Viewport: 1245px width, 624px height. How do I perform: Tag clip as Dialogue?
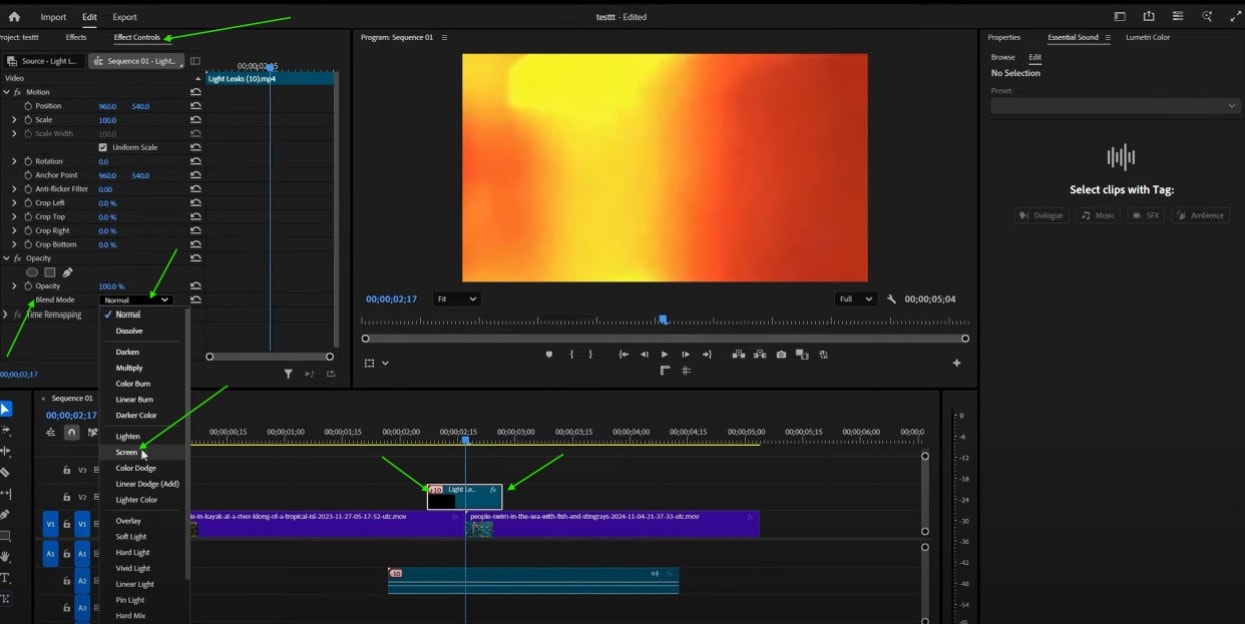pos(1041,215)
